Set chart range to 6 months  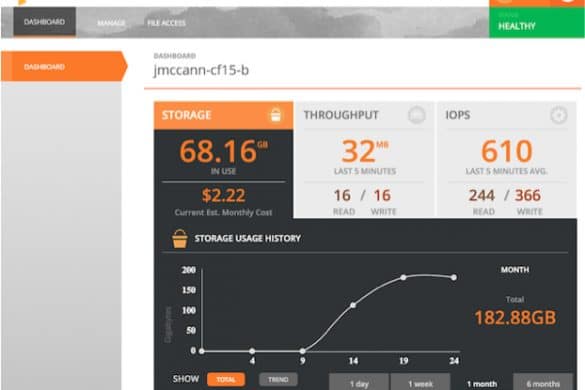(543, 383)
